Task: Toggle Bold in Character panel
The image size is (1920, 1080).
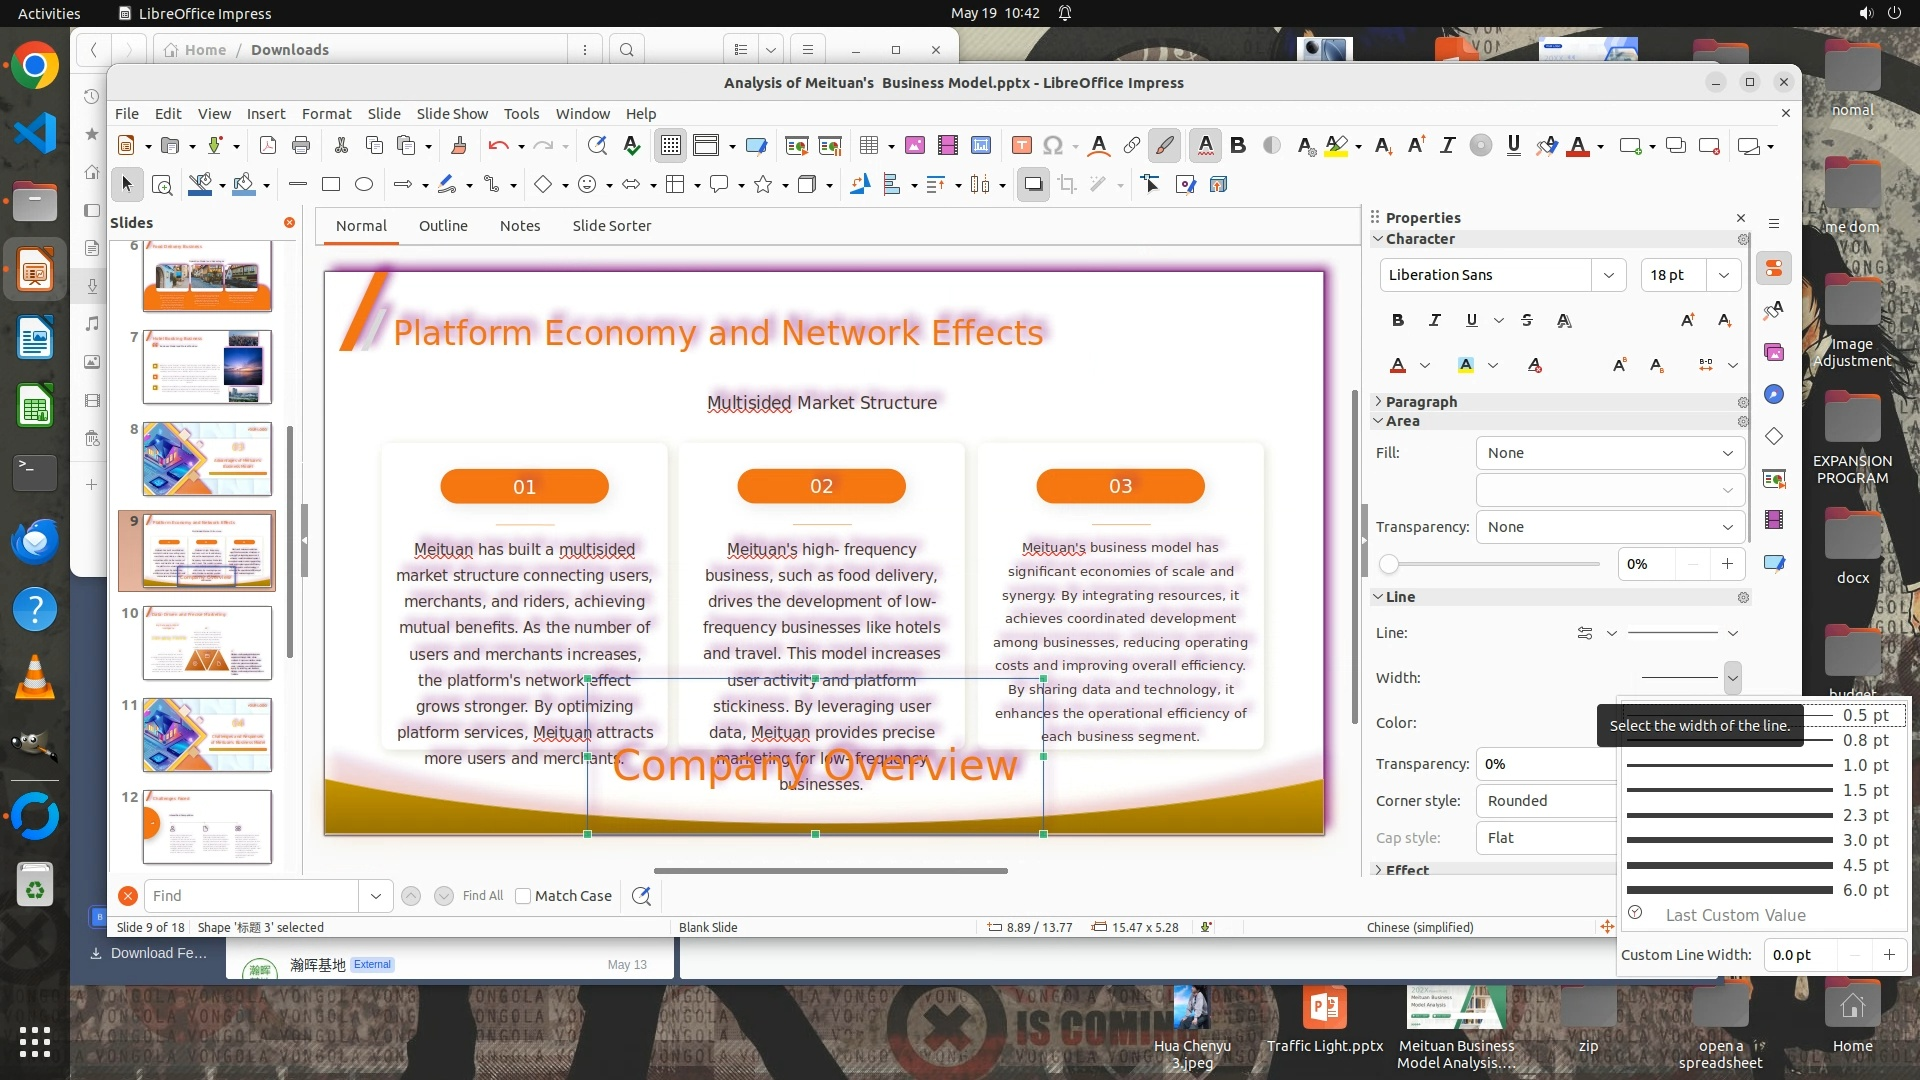Action: click(x=1397, y=320)
